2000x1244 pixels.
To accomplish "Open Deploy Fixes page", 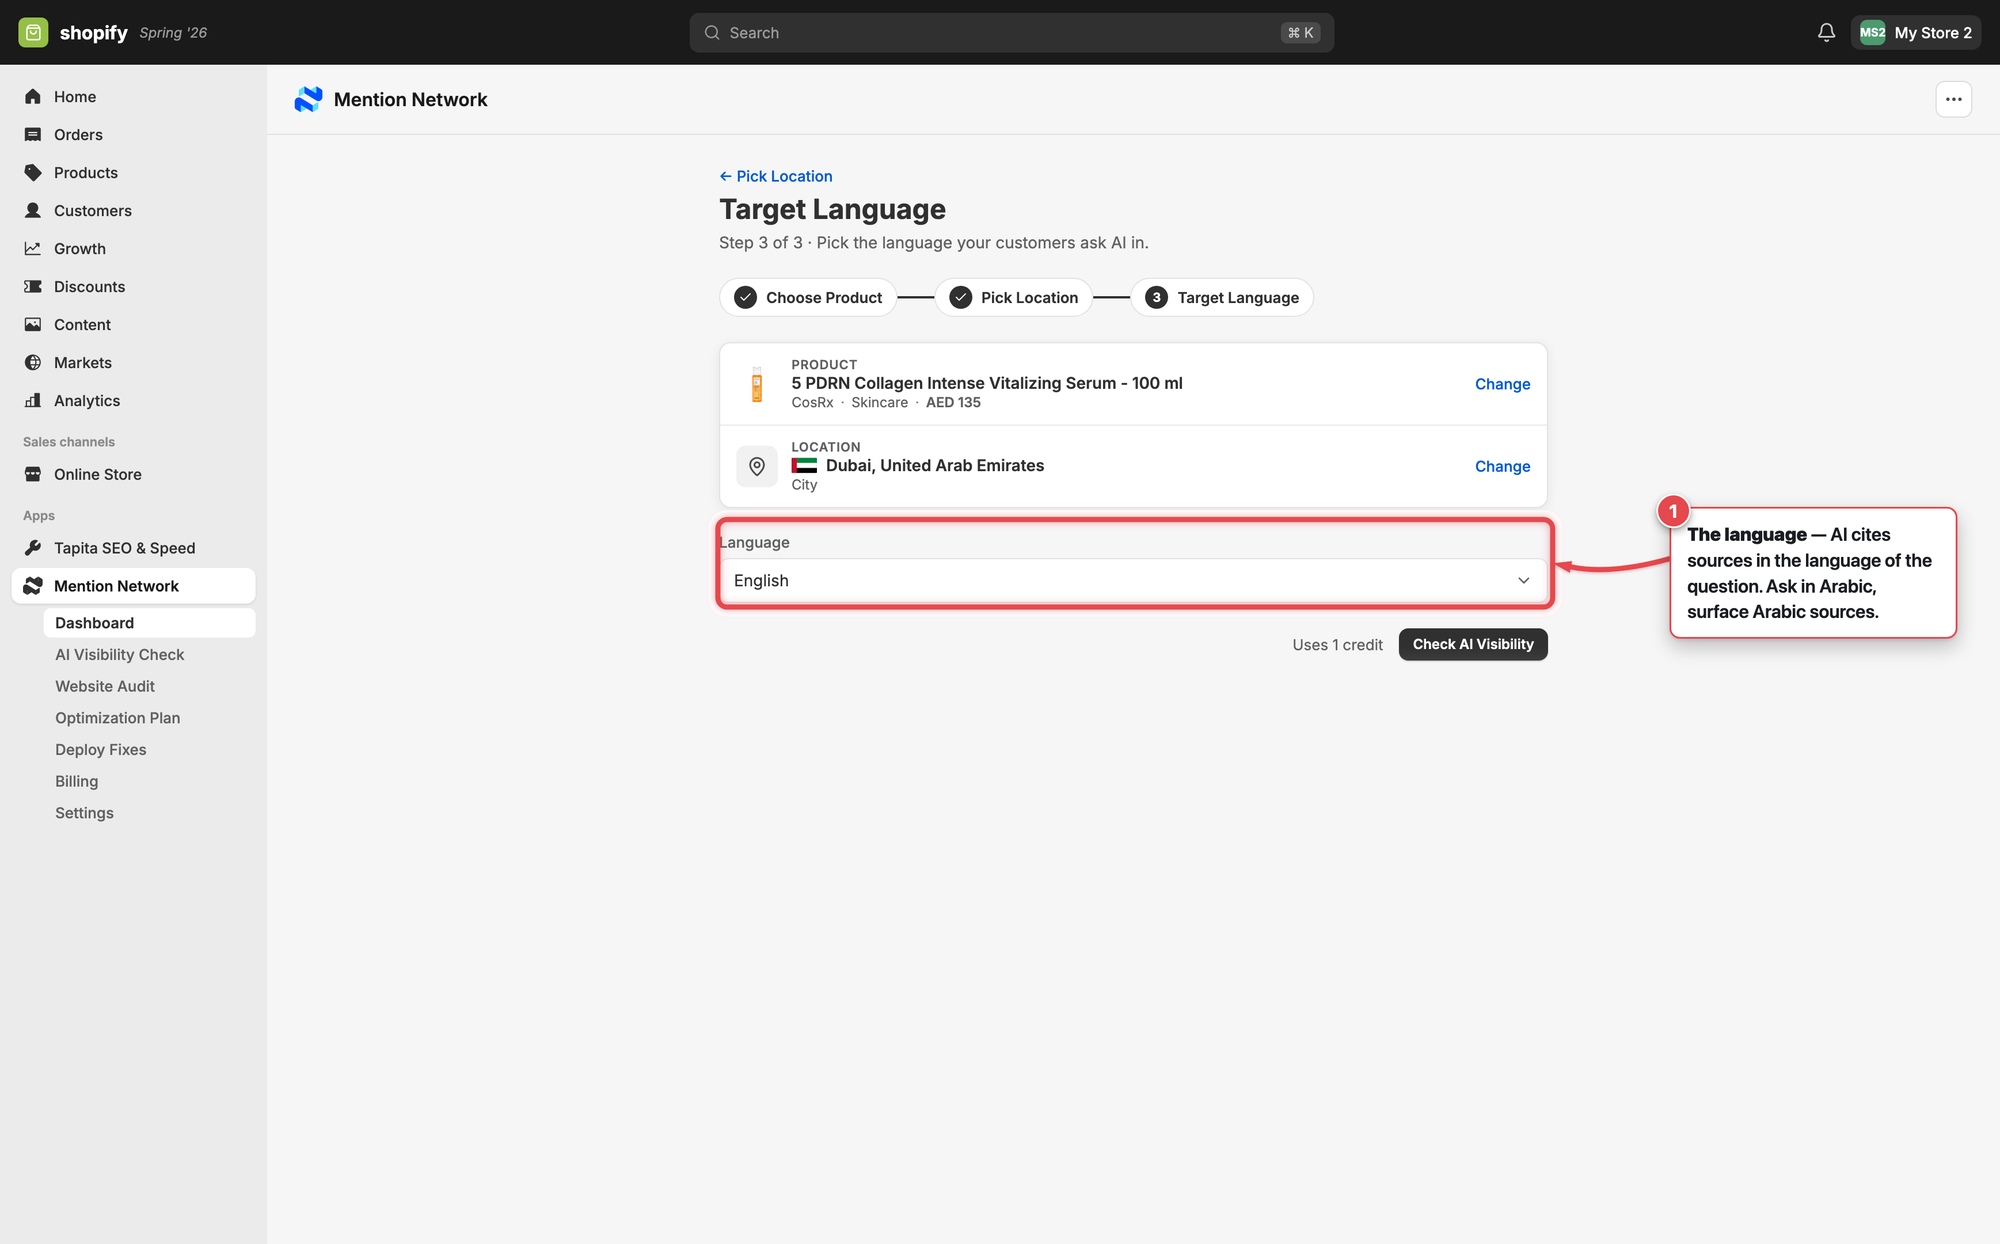I will pos(101,750).
